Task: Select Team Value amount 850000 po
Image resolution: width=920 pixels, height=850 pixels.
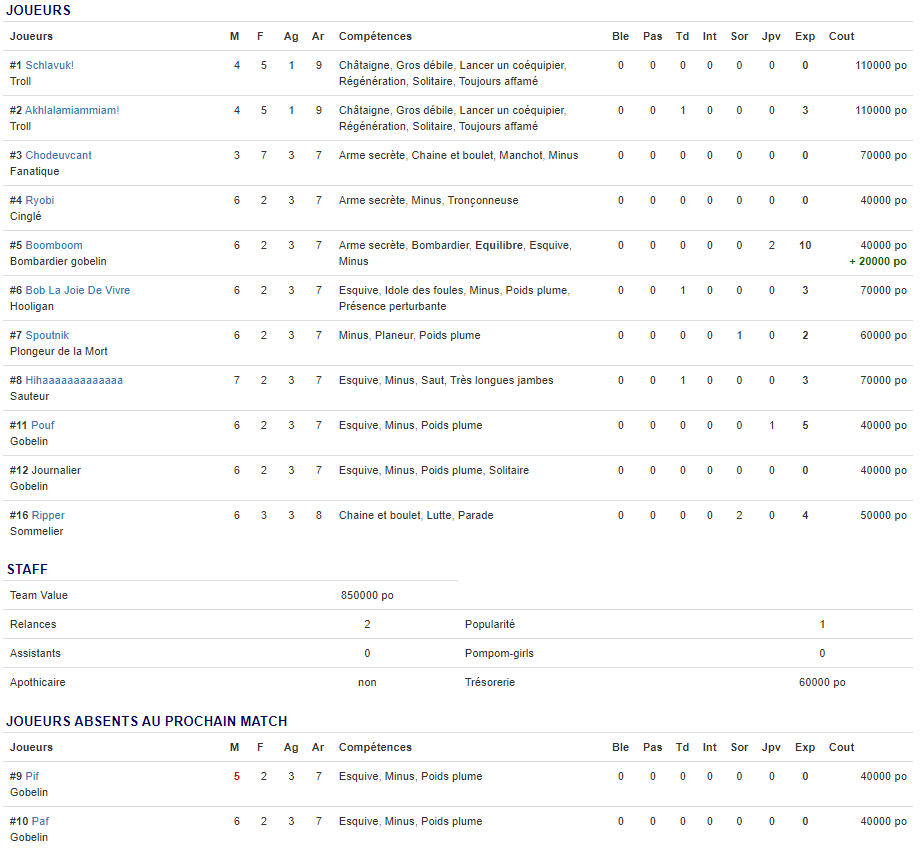Action: [367, 595]
